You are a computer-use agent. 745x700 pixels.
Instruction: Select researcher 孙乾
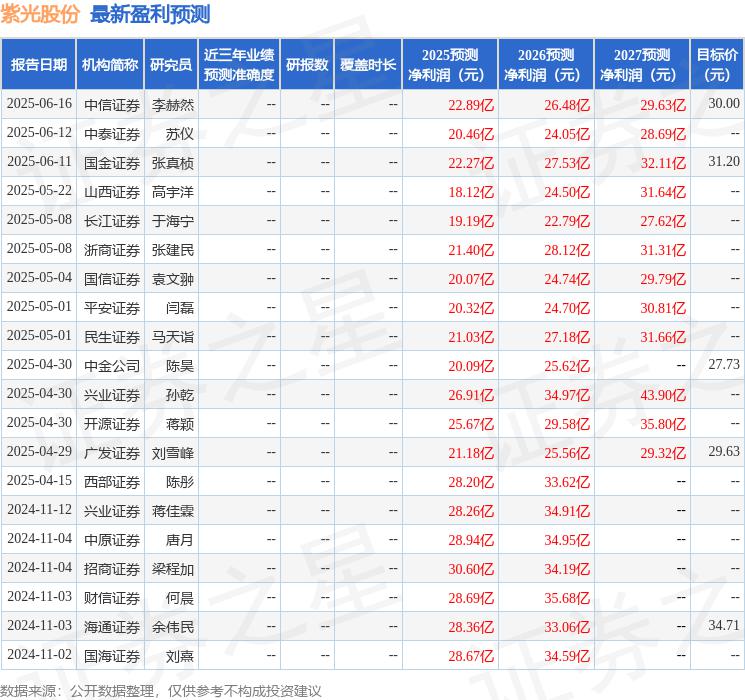click(x=180, y=395)
